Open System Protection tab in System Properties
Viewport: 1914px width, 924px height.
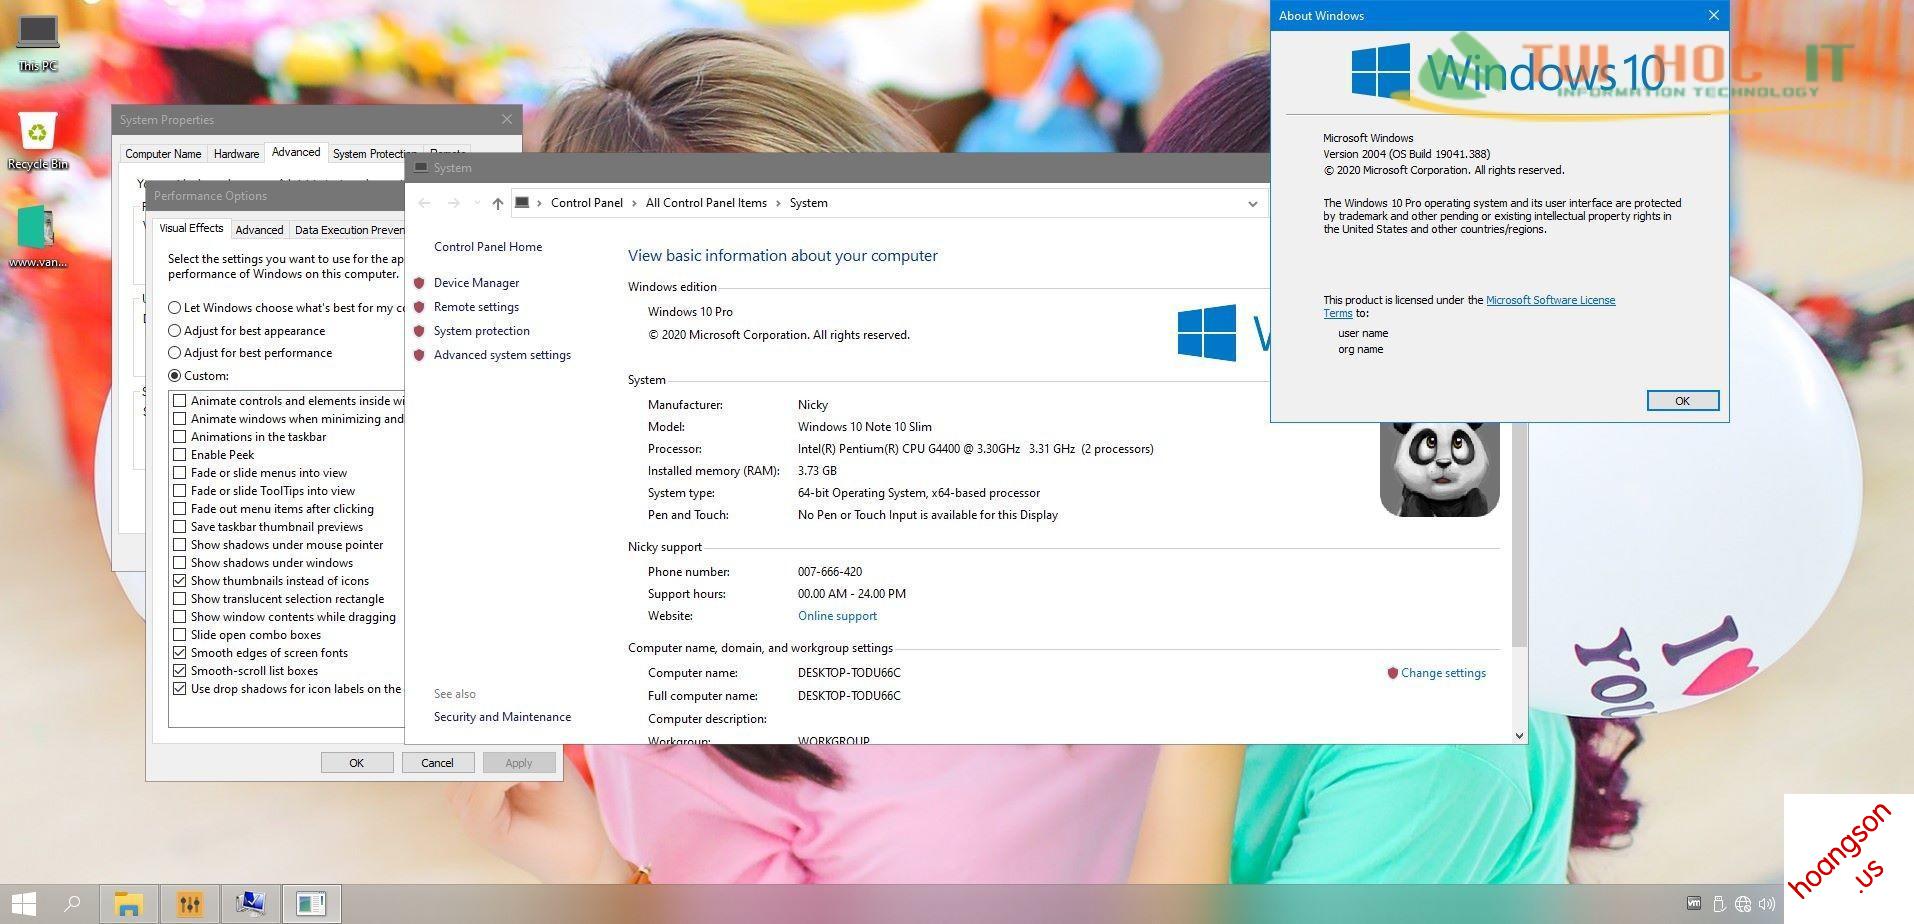[373, 154]
